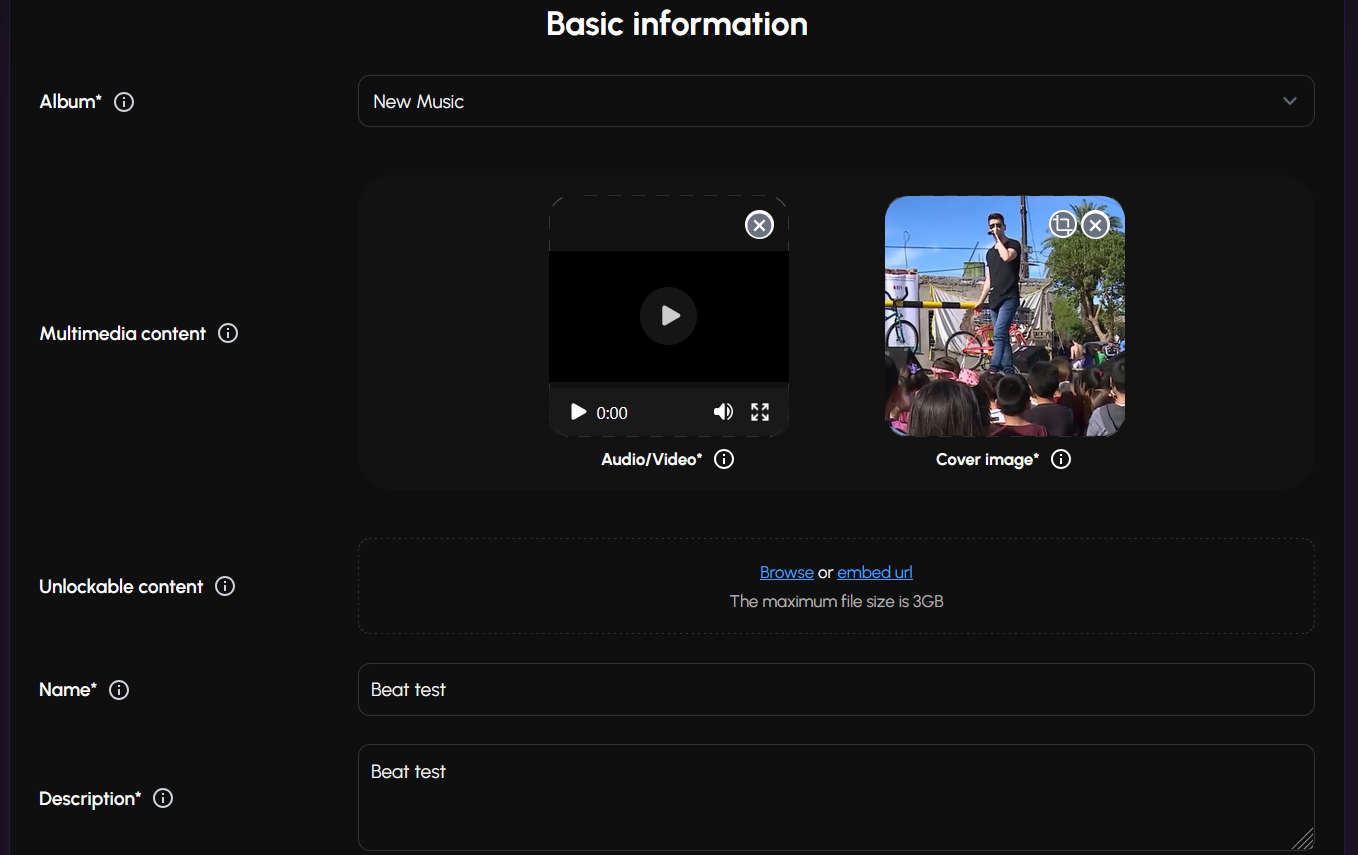Click the cover image thumbnail
Viewport: 1358px width, 855px height.
(x=1005, y=316)
